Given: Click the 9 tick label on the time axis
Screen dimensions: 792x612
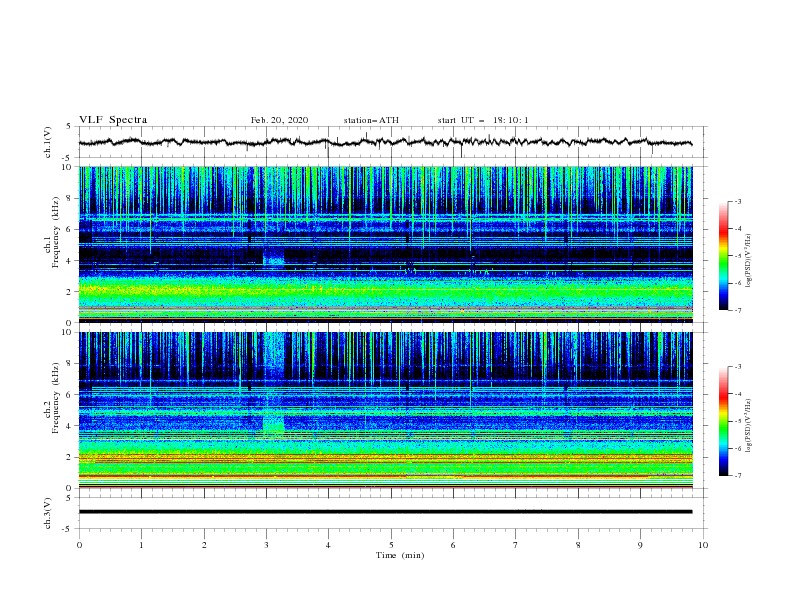Looking at the screenshot, I should [640, 545].
